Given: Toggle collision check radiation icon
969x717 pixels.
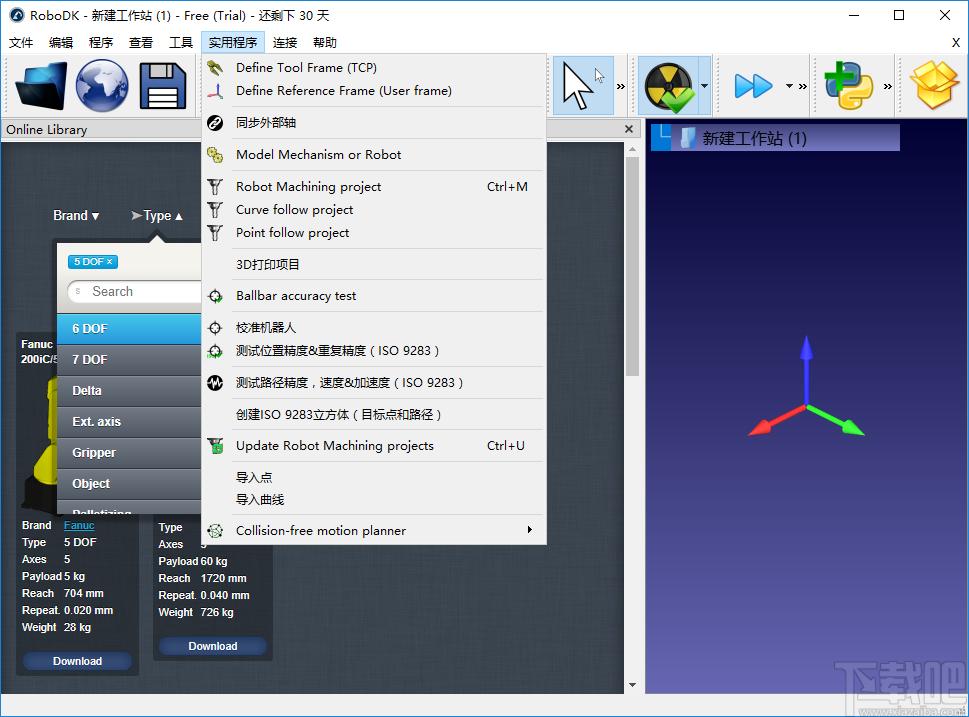Looking at the screenshot, I should pos(668,86).
